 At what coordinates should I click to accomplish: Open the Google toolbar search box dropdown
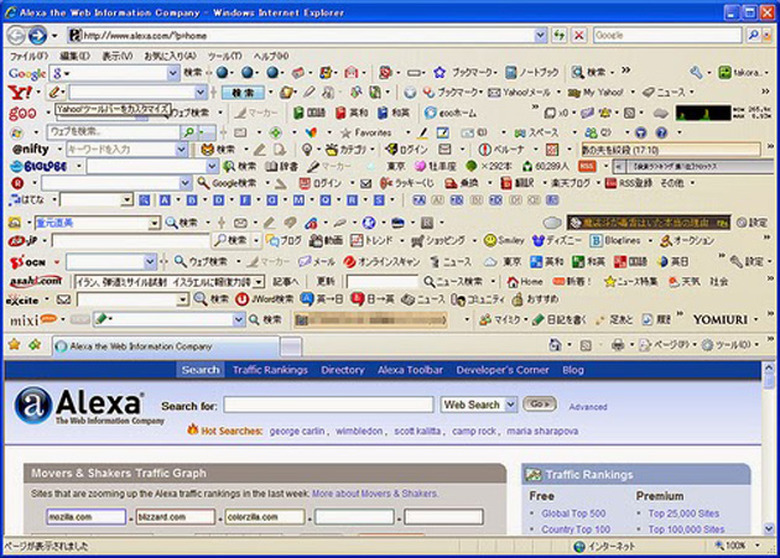click(173, 73)
